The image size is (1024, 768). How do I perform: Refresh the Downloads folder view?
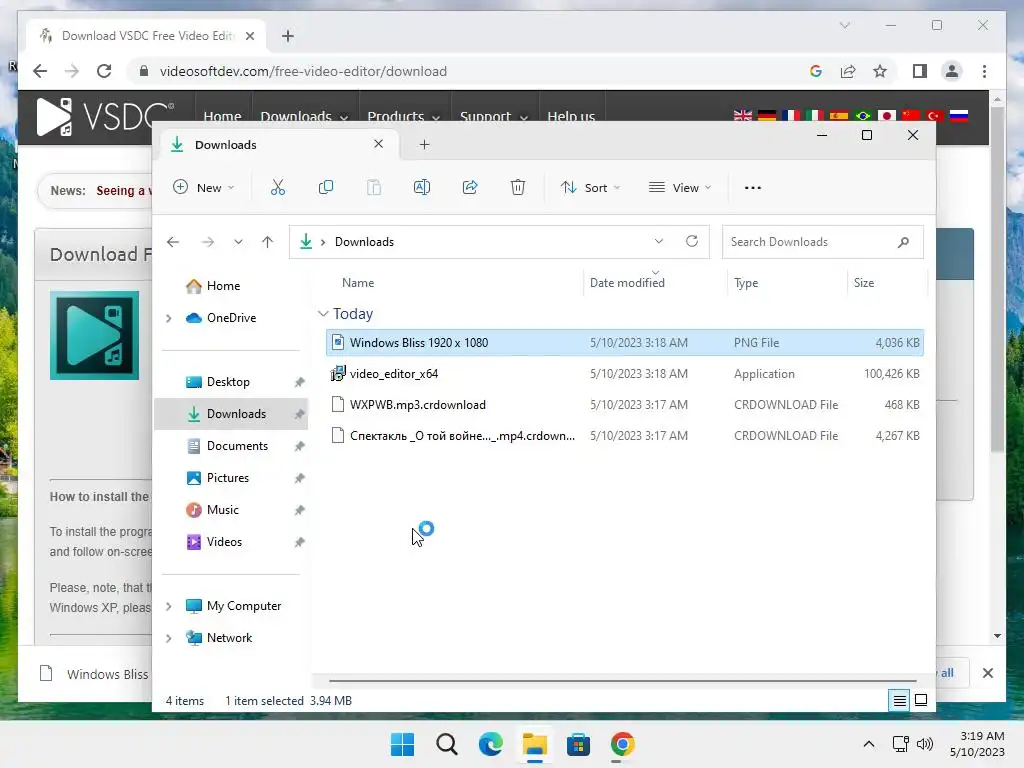[x=692, y=241]
